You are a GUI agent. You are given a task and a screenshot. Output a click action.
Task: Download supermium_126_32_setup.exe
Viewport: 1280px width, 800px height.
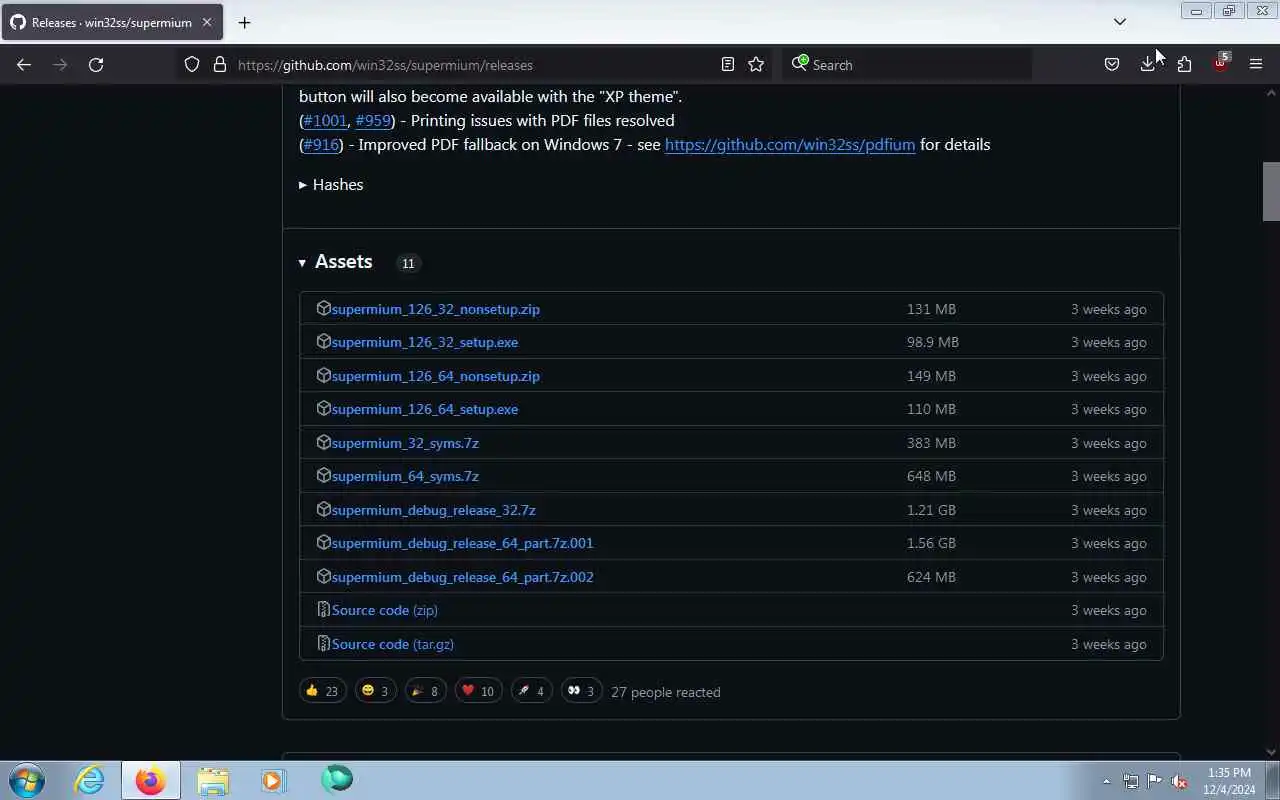(x=425, y=342)
